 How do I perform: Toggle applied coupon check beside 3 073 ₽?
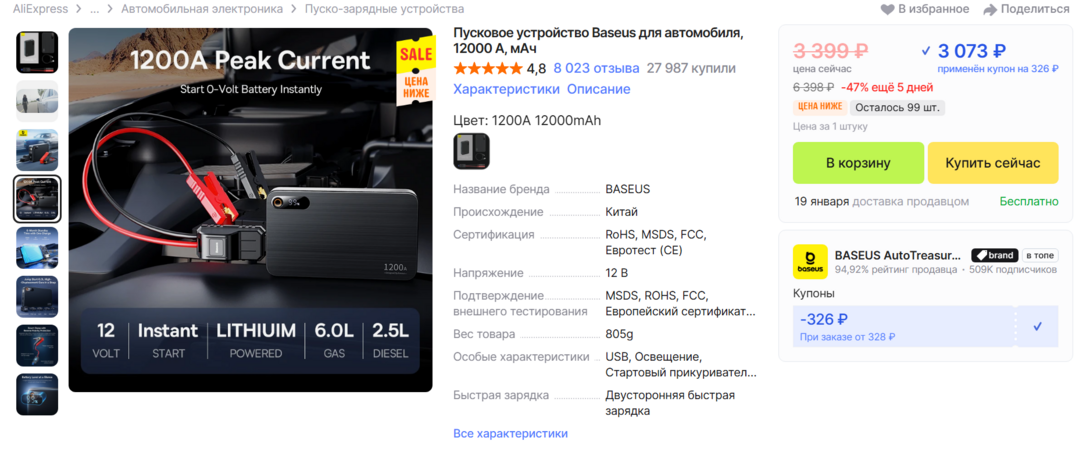point(926,51)
